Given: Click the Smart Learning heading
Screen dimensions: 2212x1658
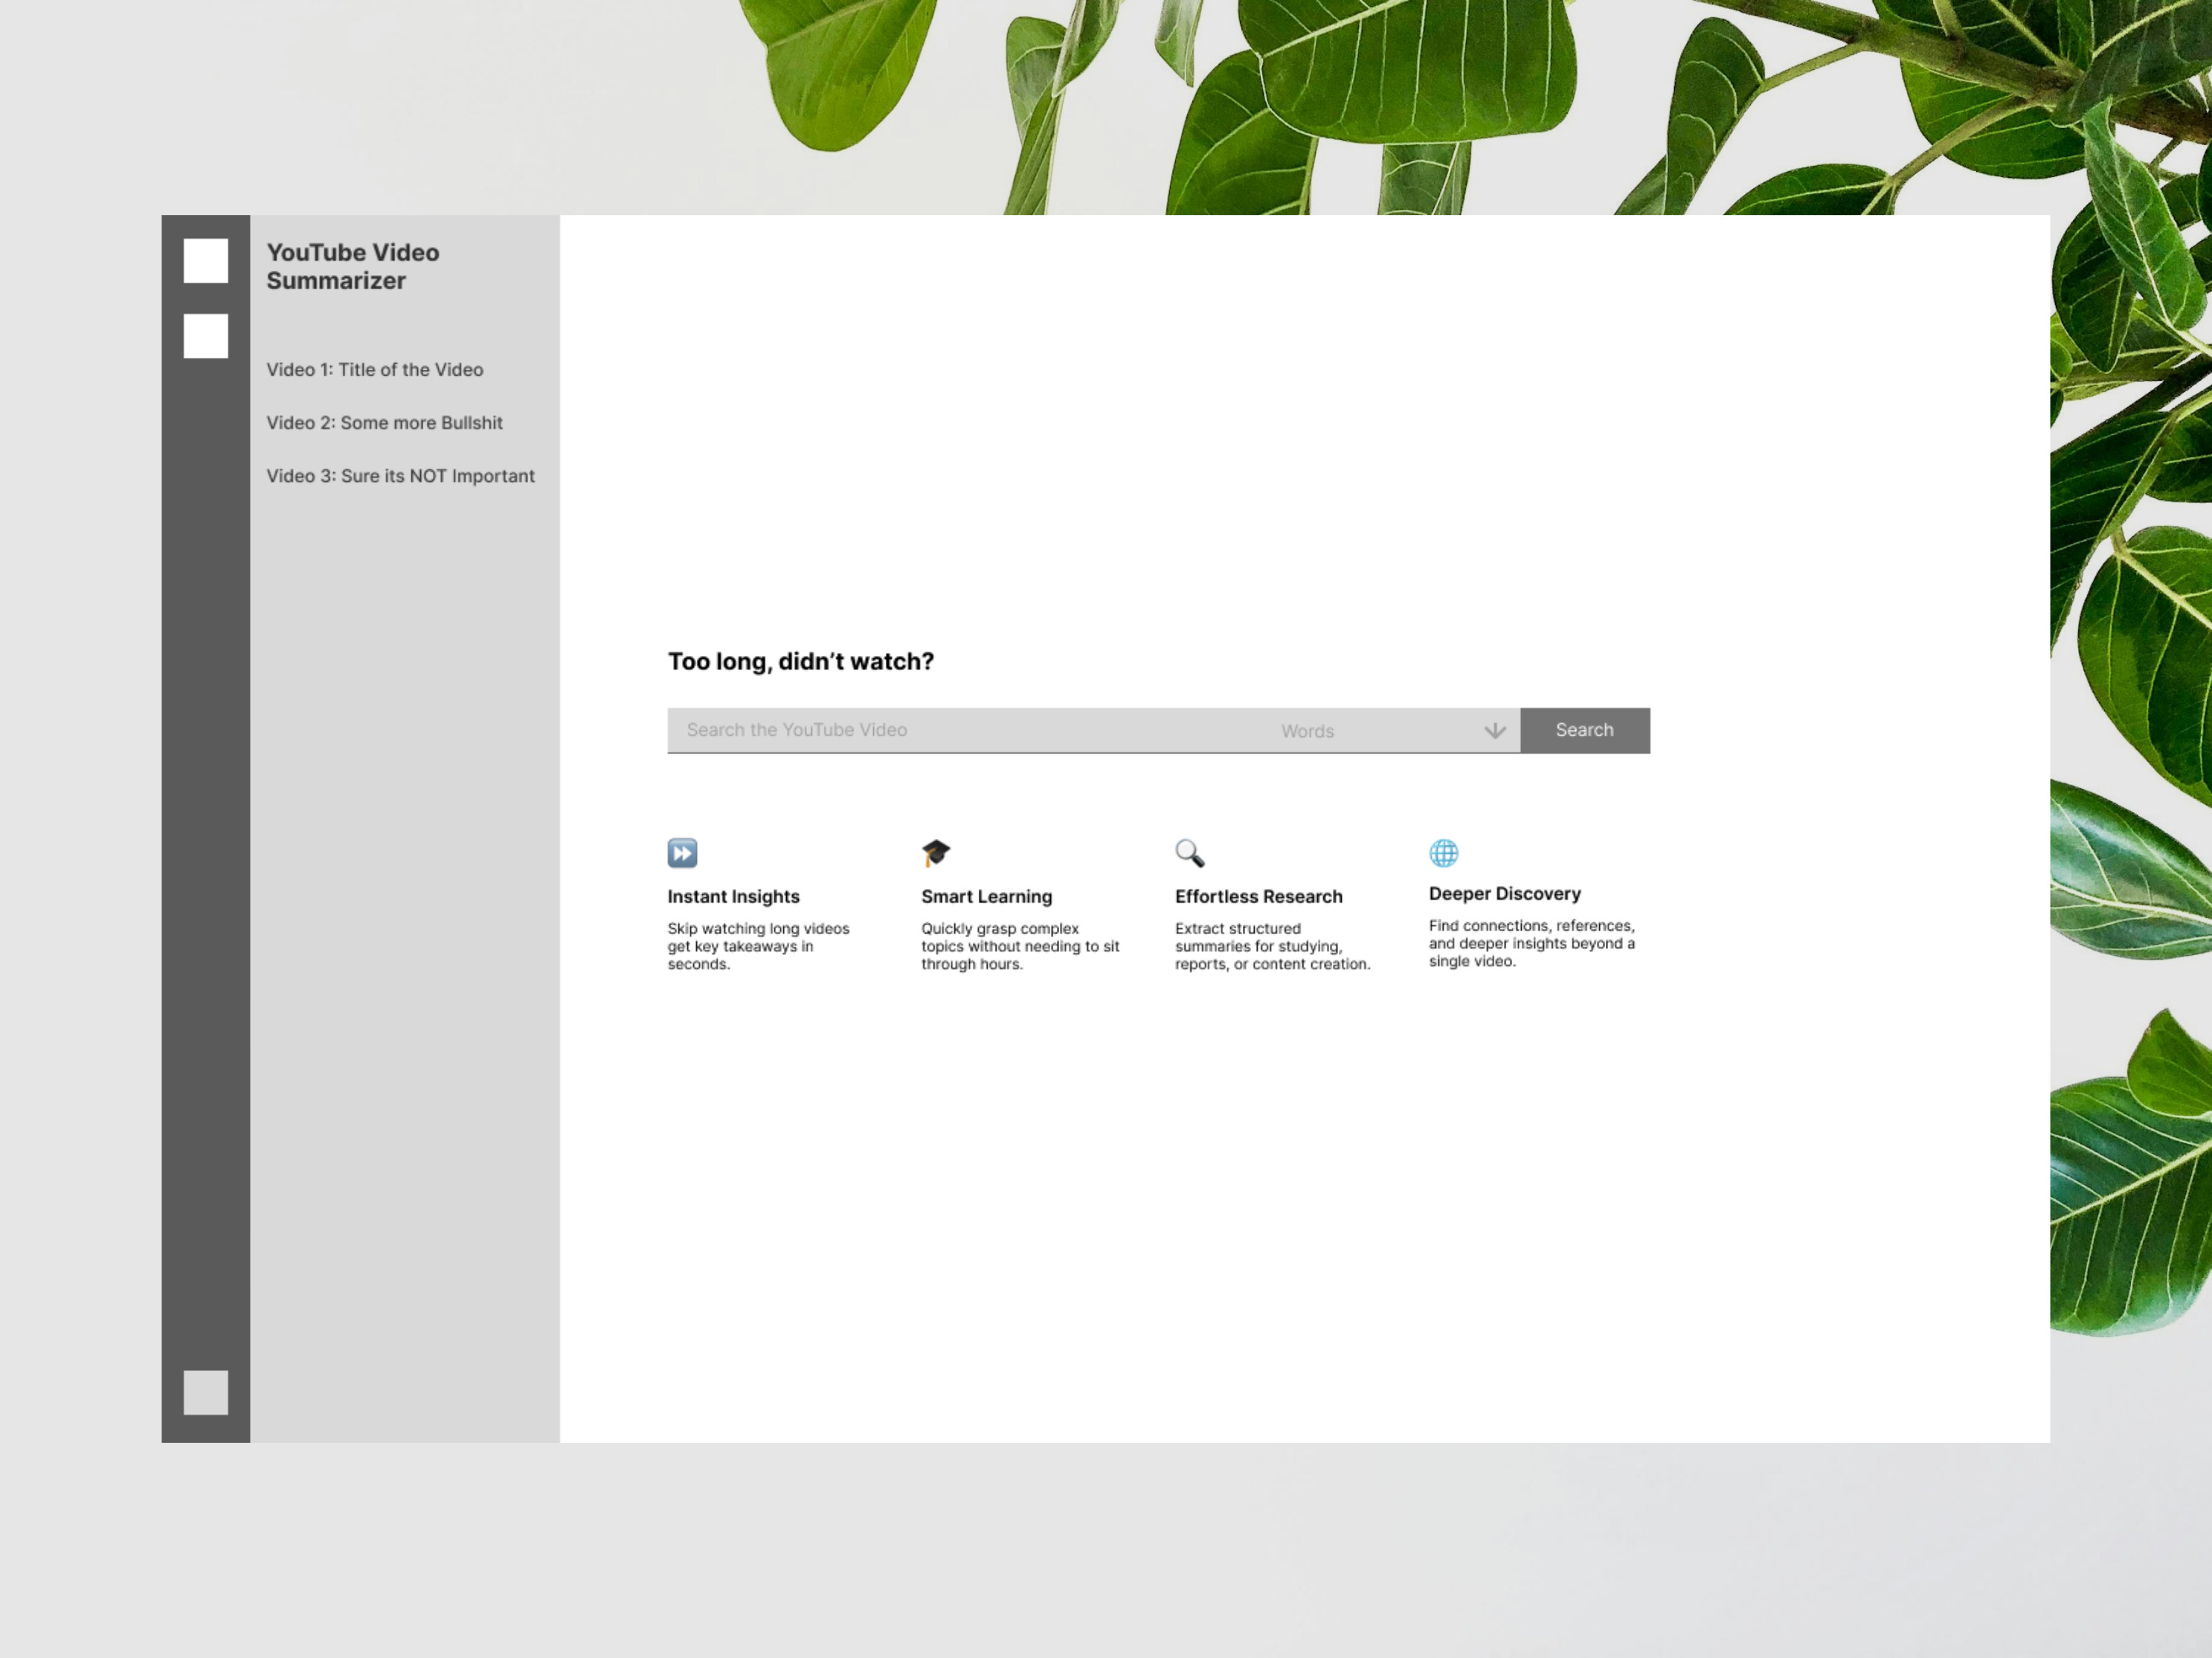Looking at the screenshot, I should coord(986,897).
